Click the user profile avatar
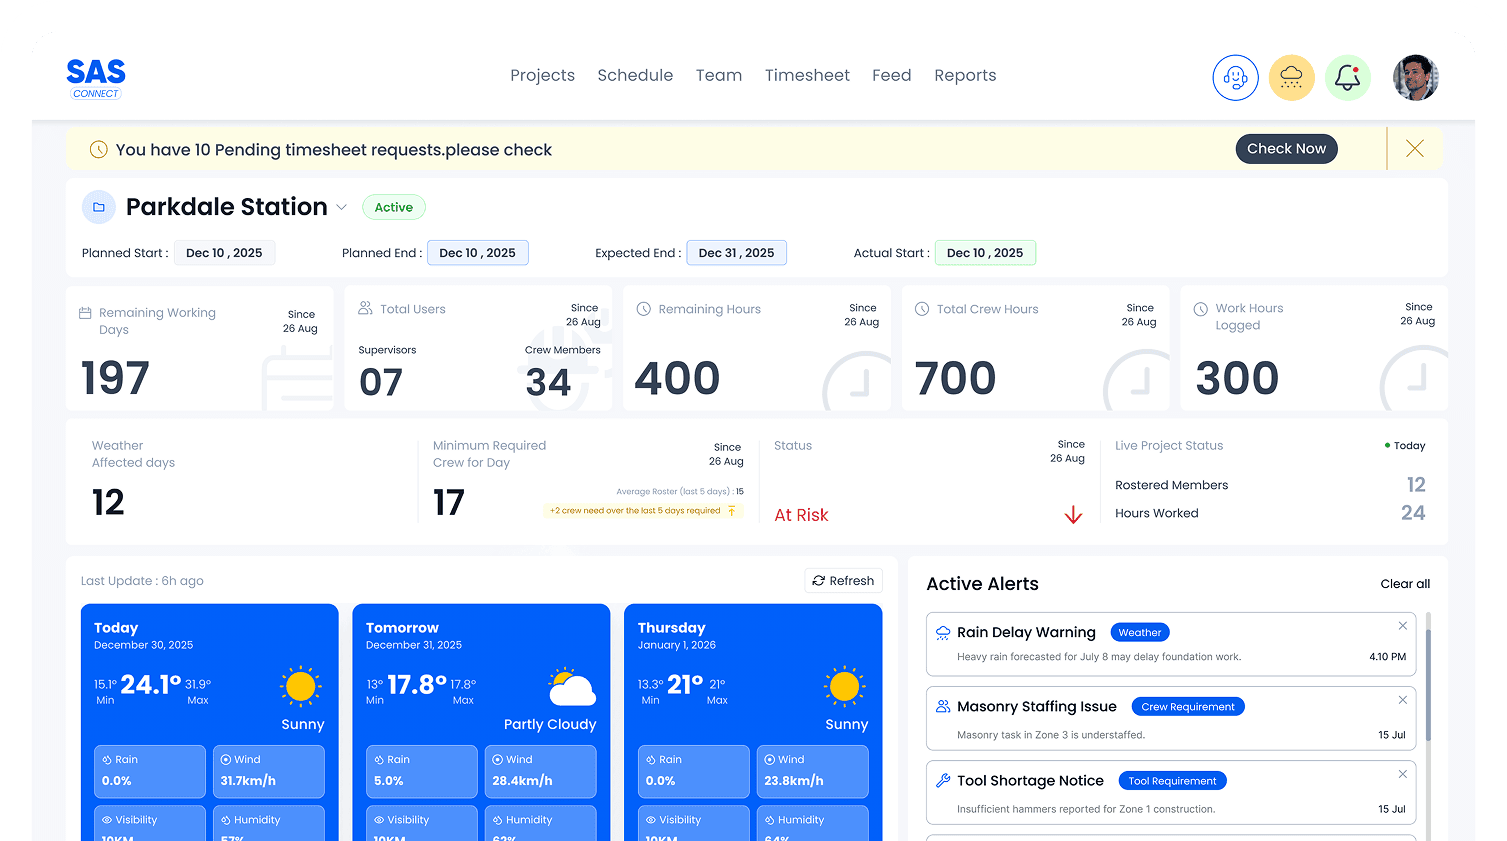The height and width of the screenshot is (841, 1507). click(x=1415, y=77)
